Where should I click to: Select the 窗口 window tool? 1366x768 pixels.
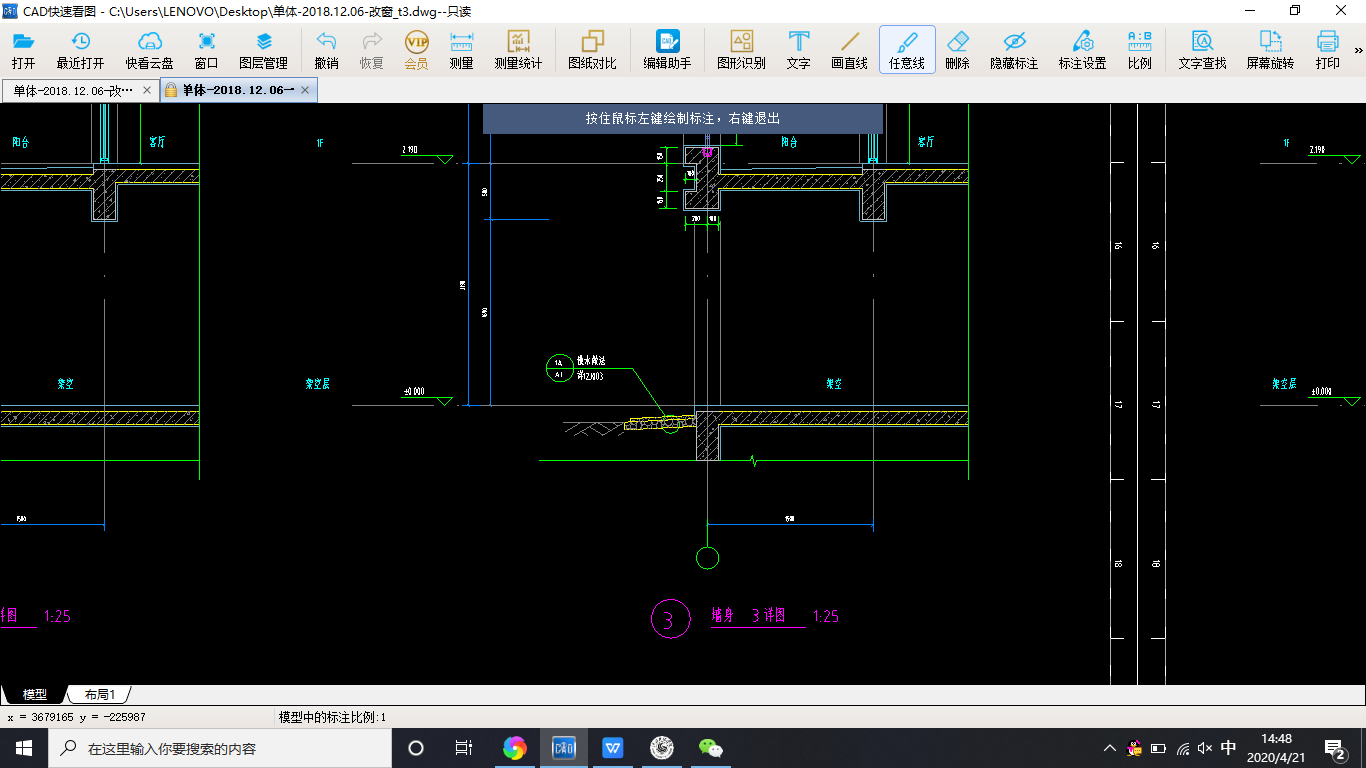click(207, 50)
